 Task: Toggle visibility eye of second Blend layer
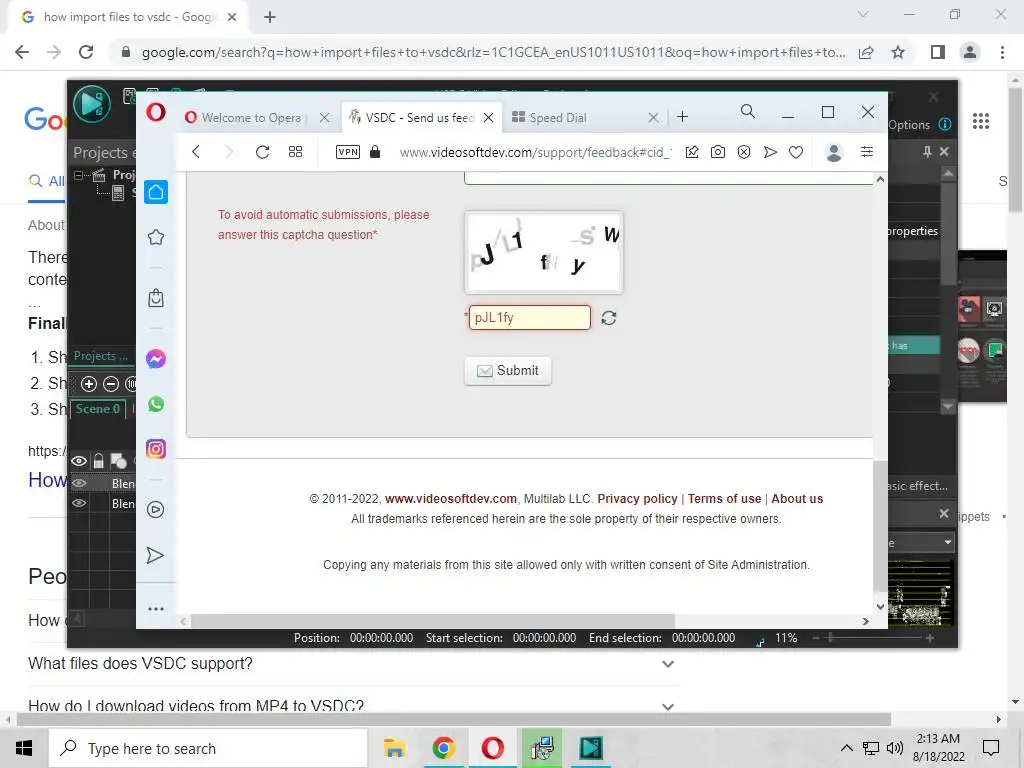coord(79,504)
